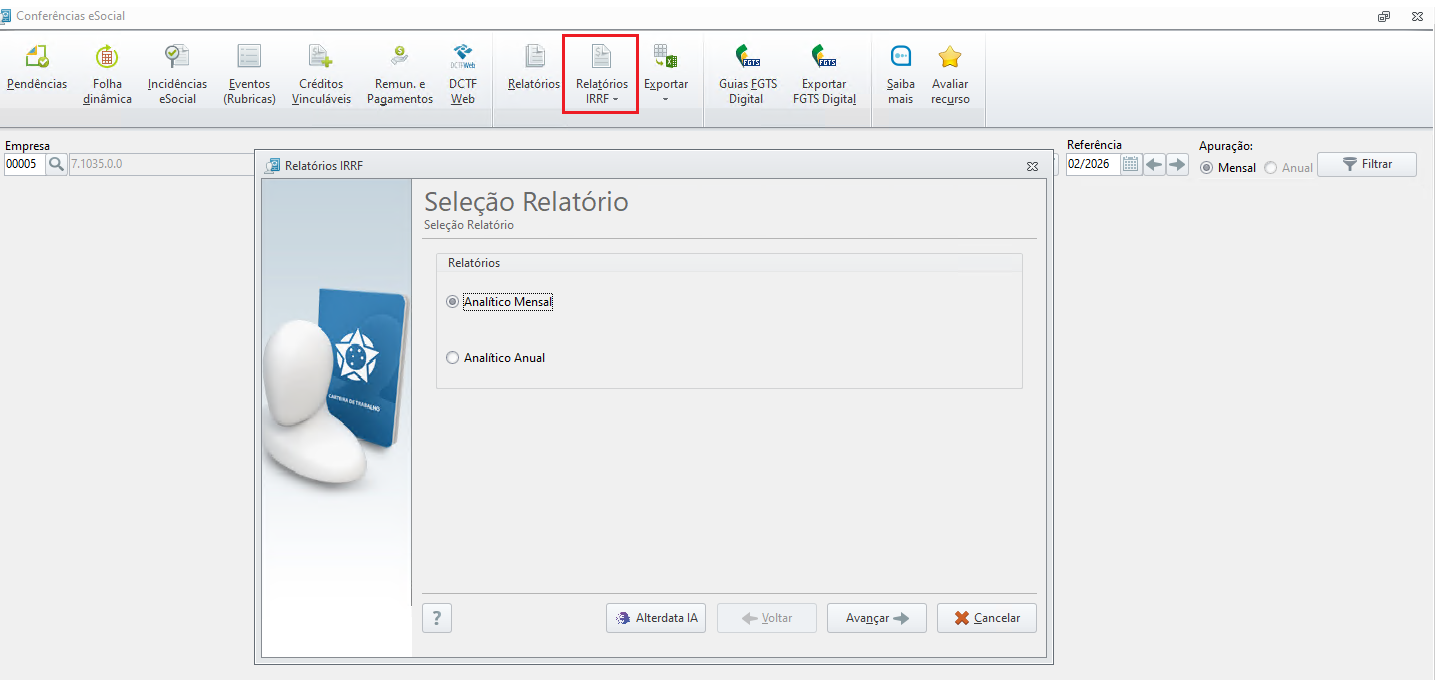
Task: Click the help question mark button
Action: 437,618
